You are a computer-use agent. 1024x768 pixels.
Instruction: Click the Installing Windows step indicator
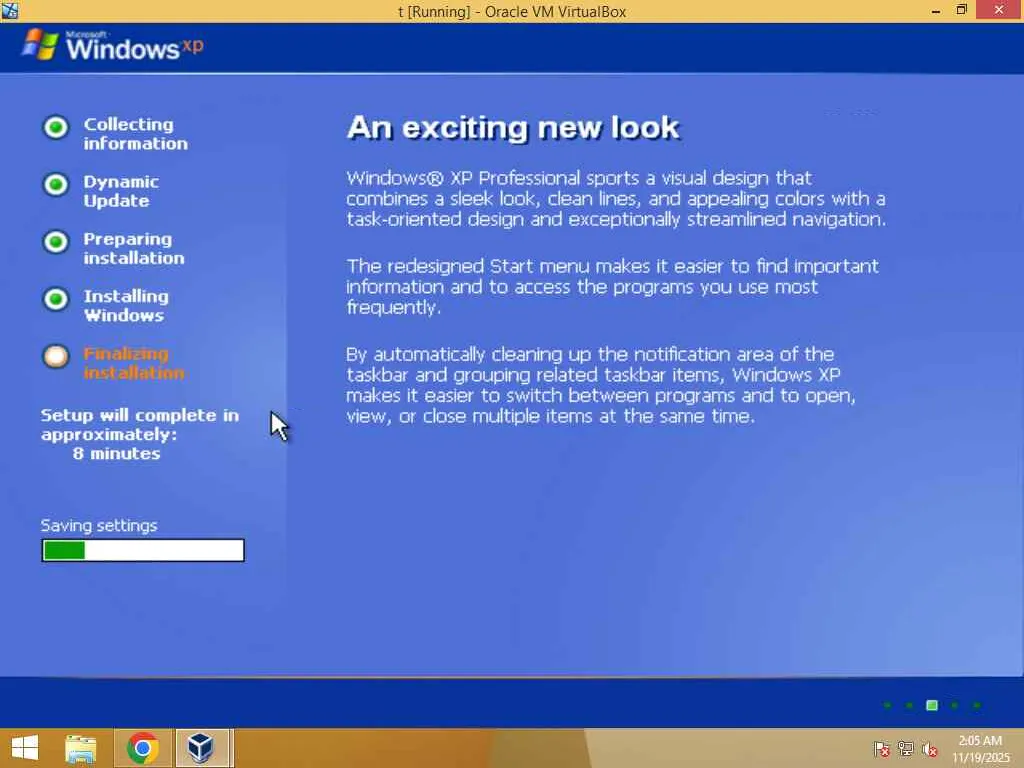coord(56,300)
